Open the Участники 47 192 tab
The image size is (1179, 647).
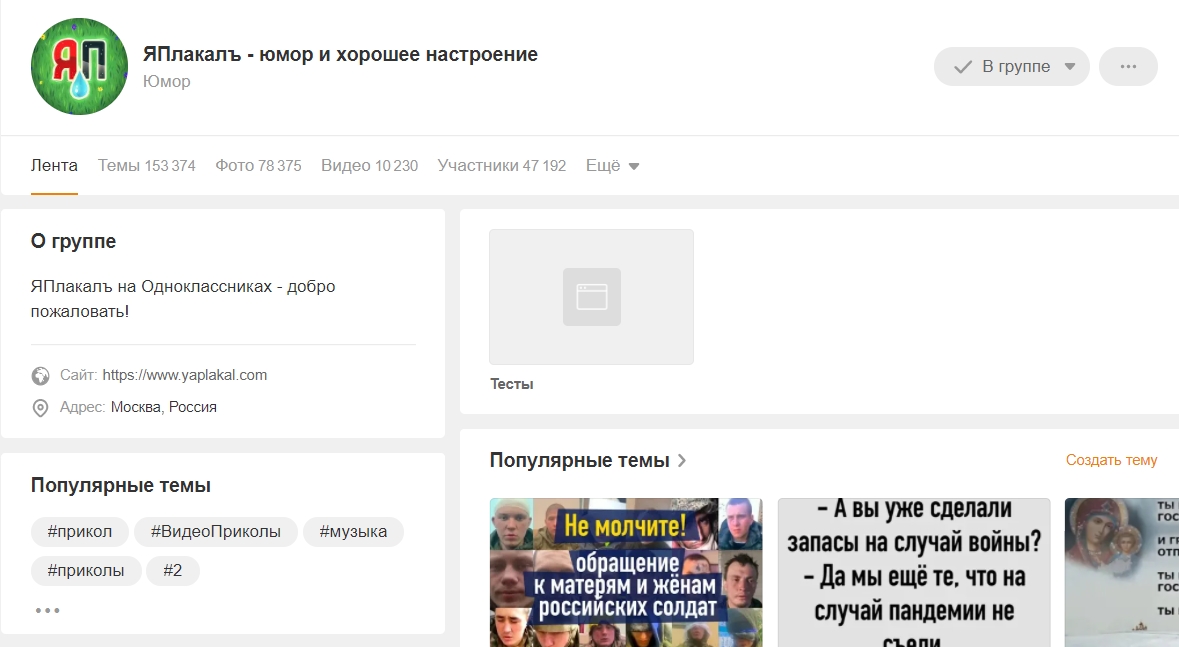(x=502, y=166)
